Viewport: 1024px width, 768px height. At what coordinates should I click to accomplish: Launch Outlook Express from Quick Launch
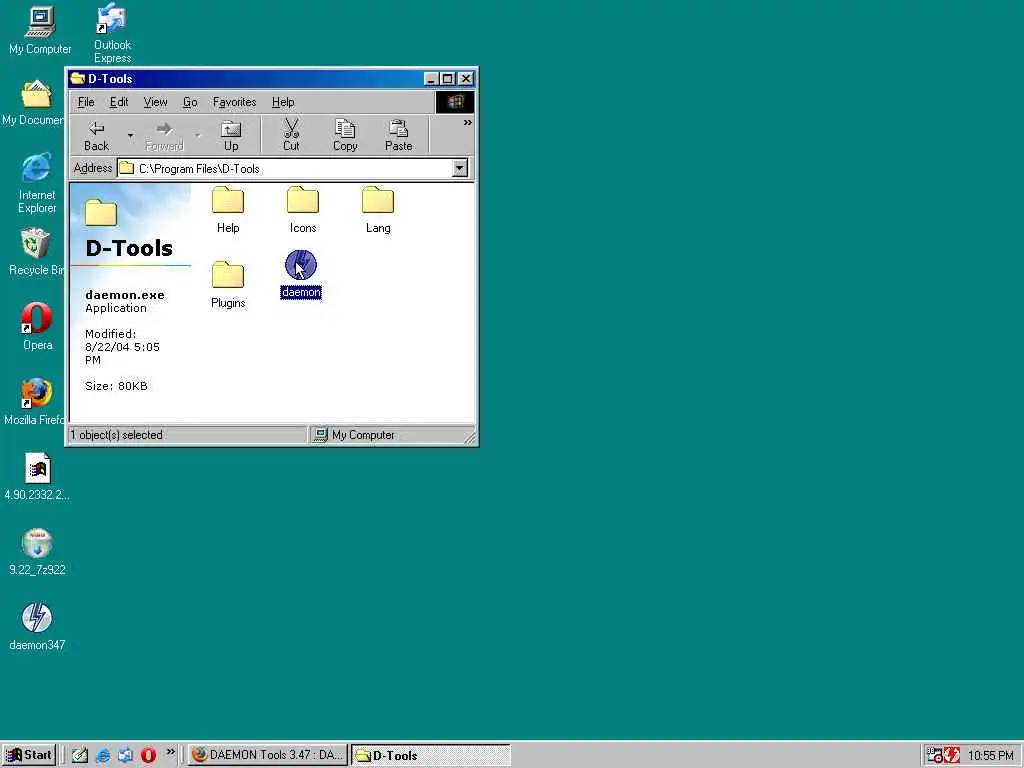125,755
